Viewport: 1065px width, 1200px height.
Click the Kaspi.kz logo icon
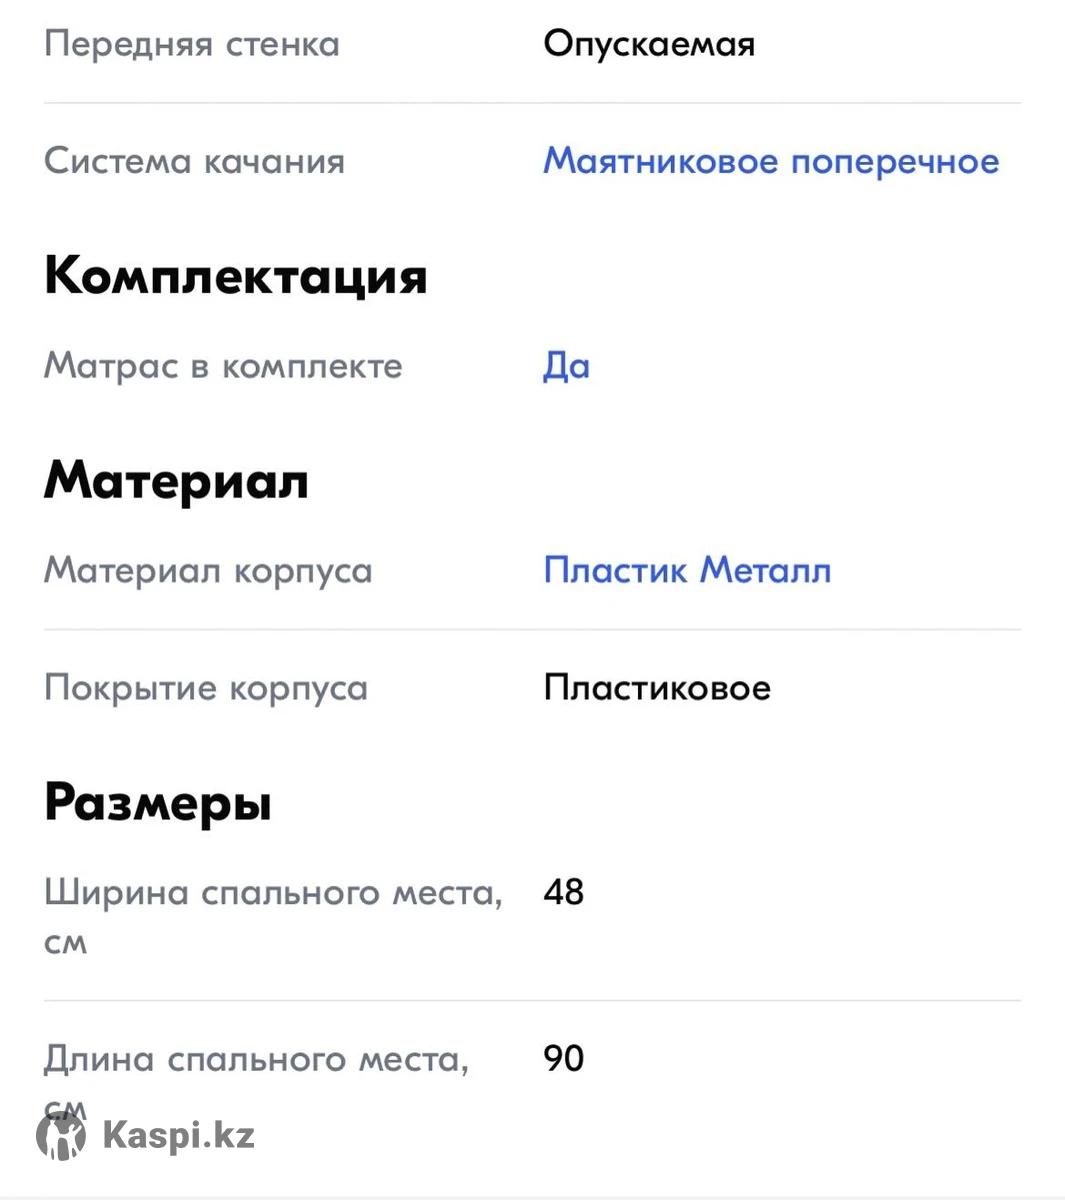pos(61,1136)
